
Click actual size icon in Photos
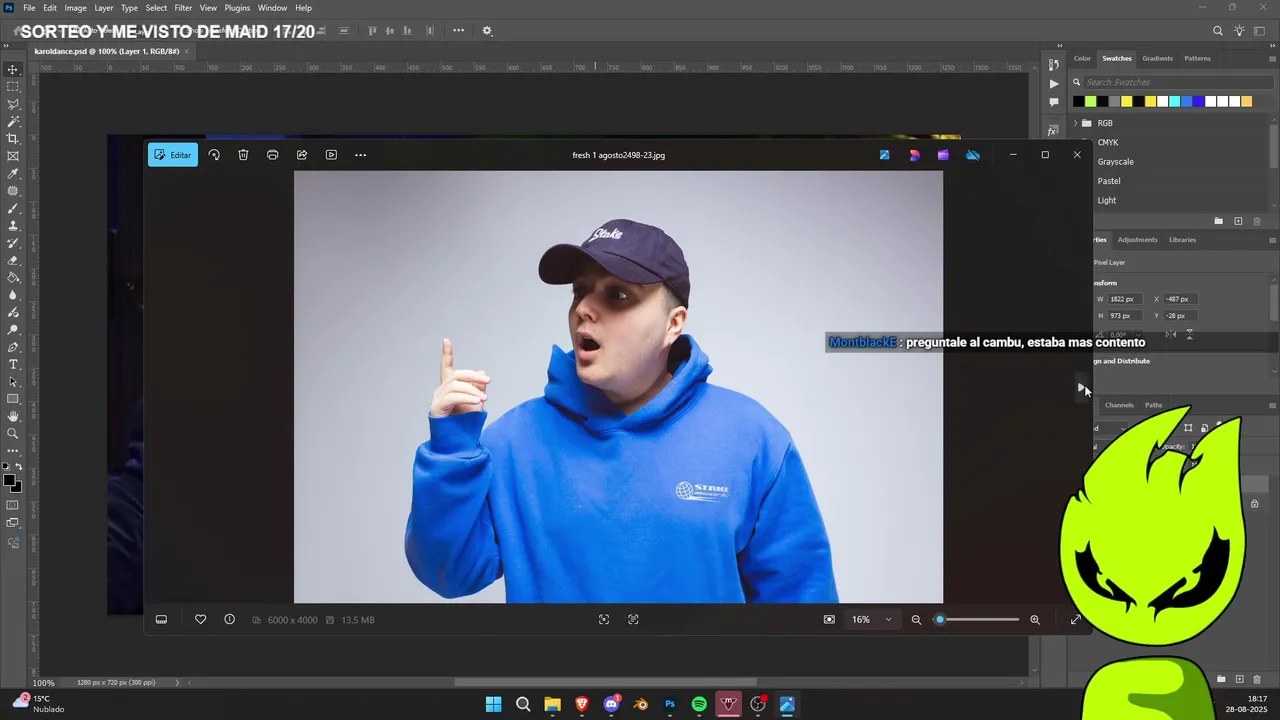633,620
